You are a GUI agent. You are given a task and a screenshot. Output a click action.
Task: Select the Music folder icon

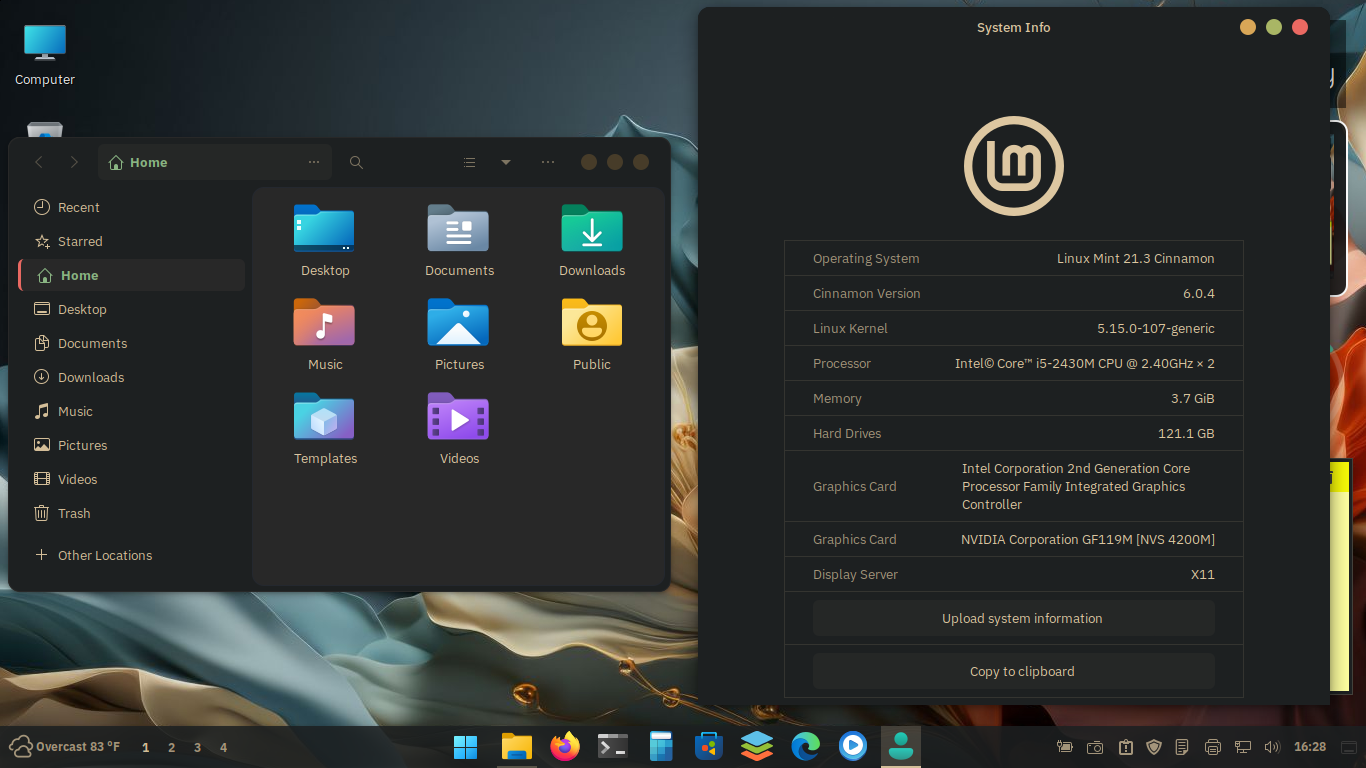(324, 322)
